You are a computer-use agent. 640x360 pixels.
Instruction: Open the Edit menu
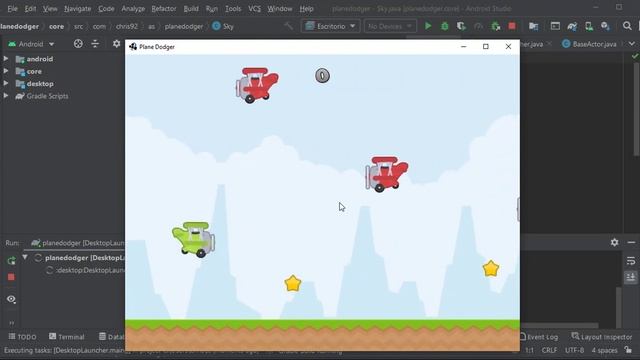click(x=30, y=9)
